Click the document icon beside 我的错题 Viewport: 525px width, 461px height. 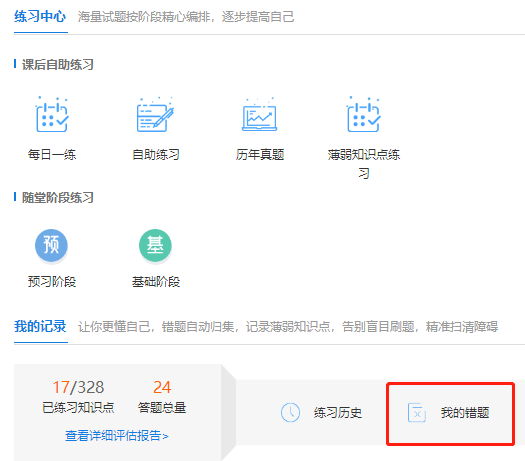417,412
